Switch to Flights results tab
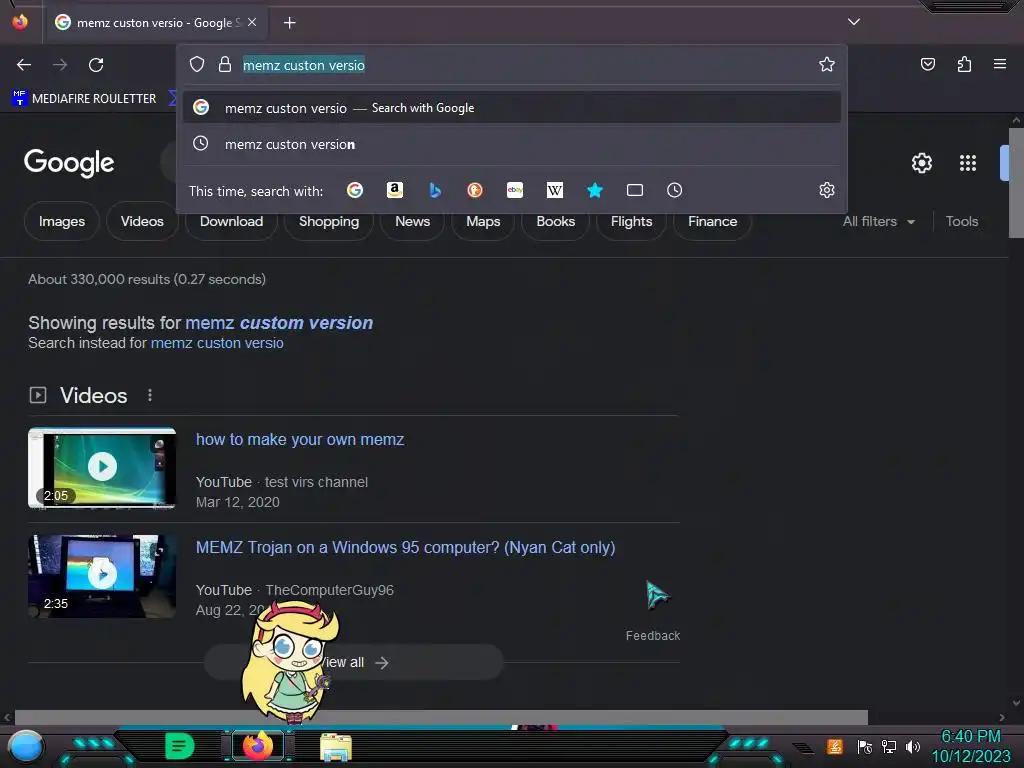 point(631,221)
